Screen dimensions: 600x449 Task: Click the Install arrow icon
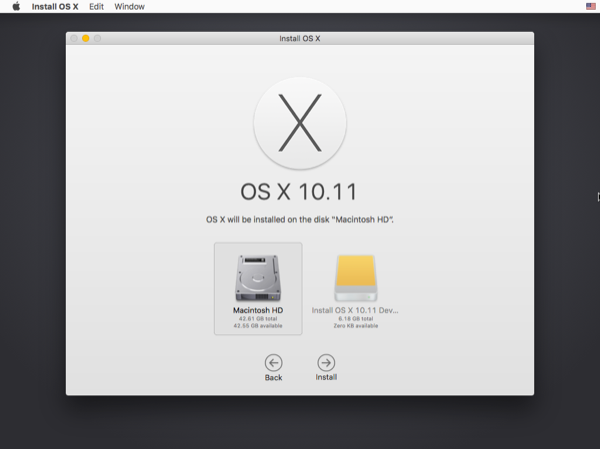326,363
